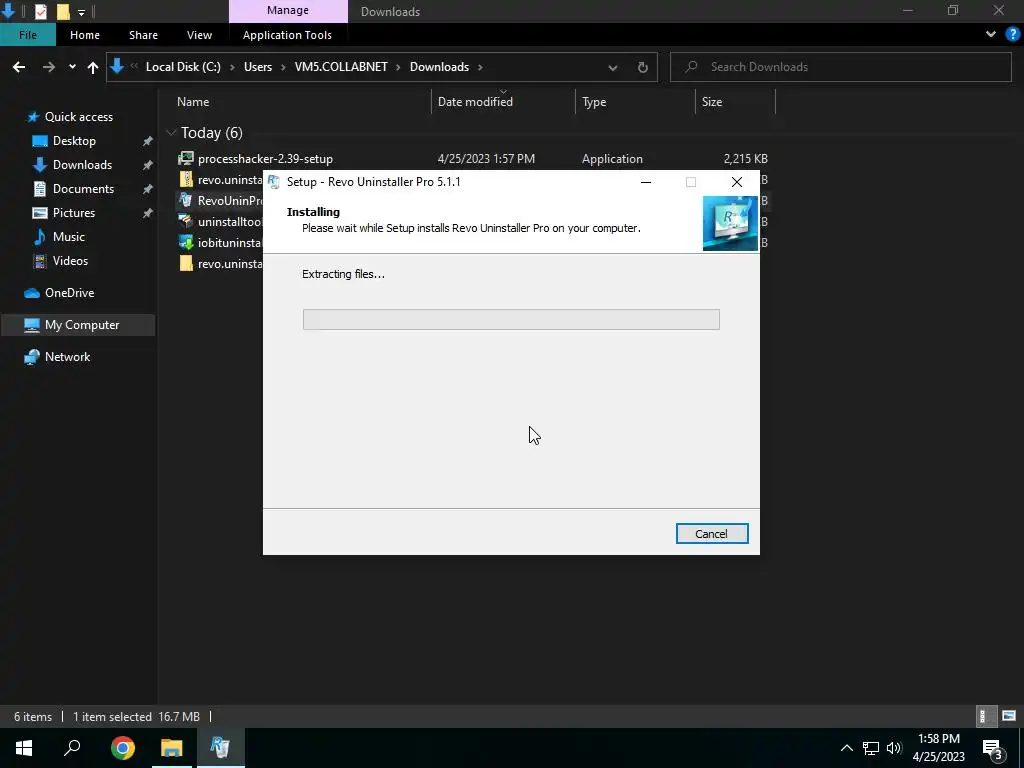
Task: Open the notification center icon
Action: point(993,748)
